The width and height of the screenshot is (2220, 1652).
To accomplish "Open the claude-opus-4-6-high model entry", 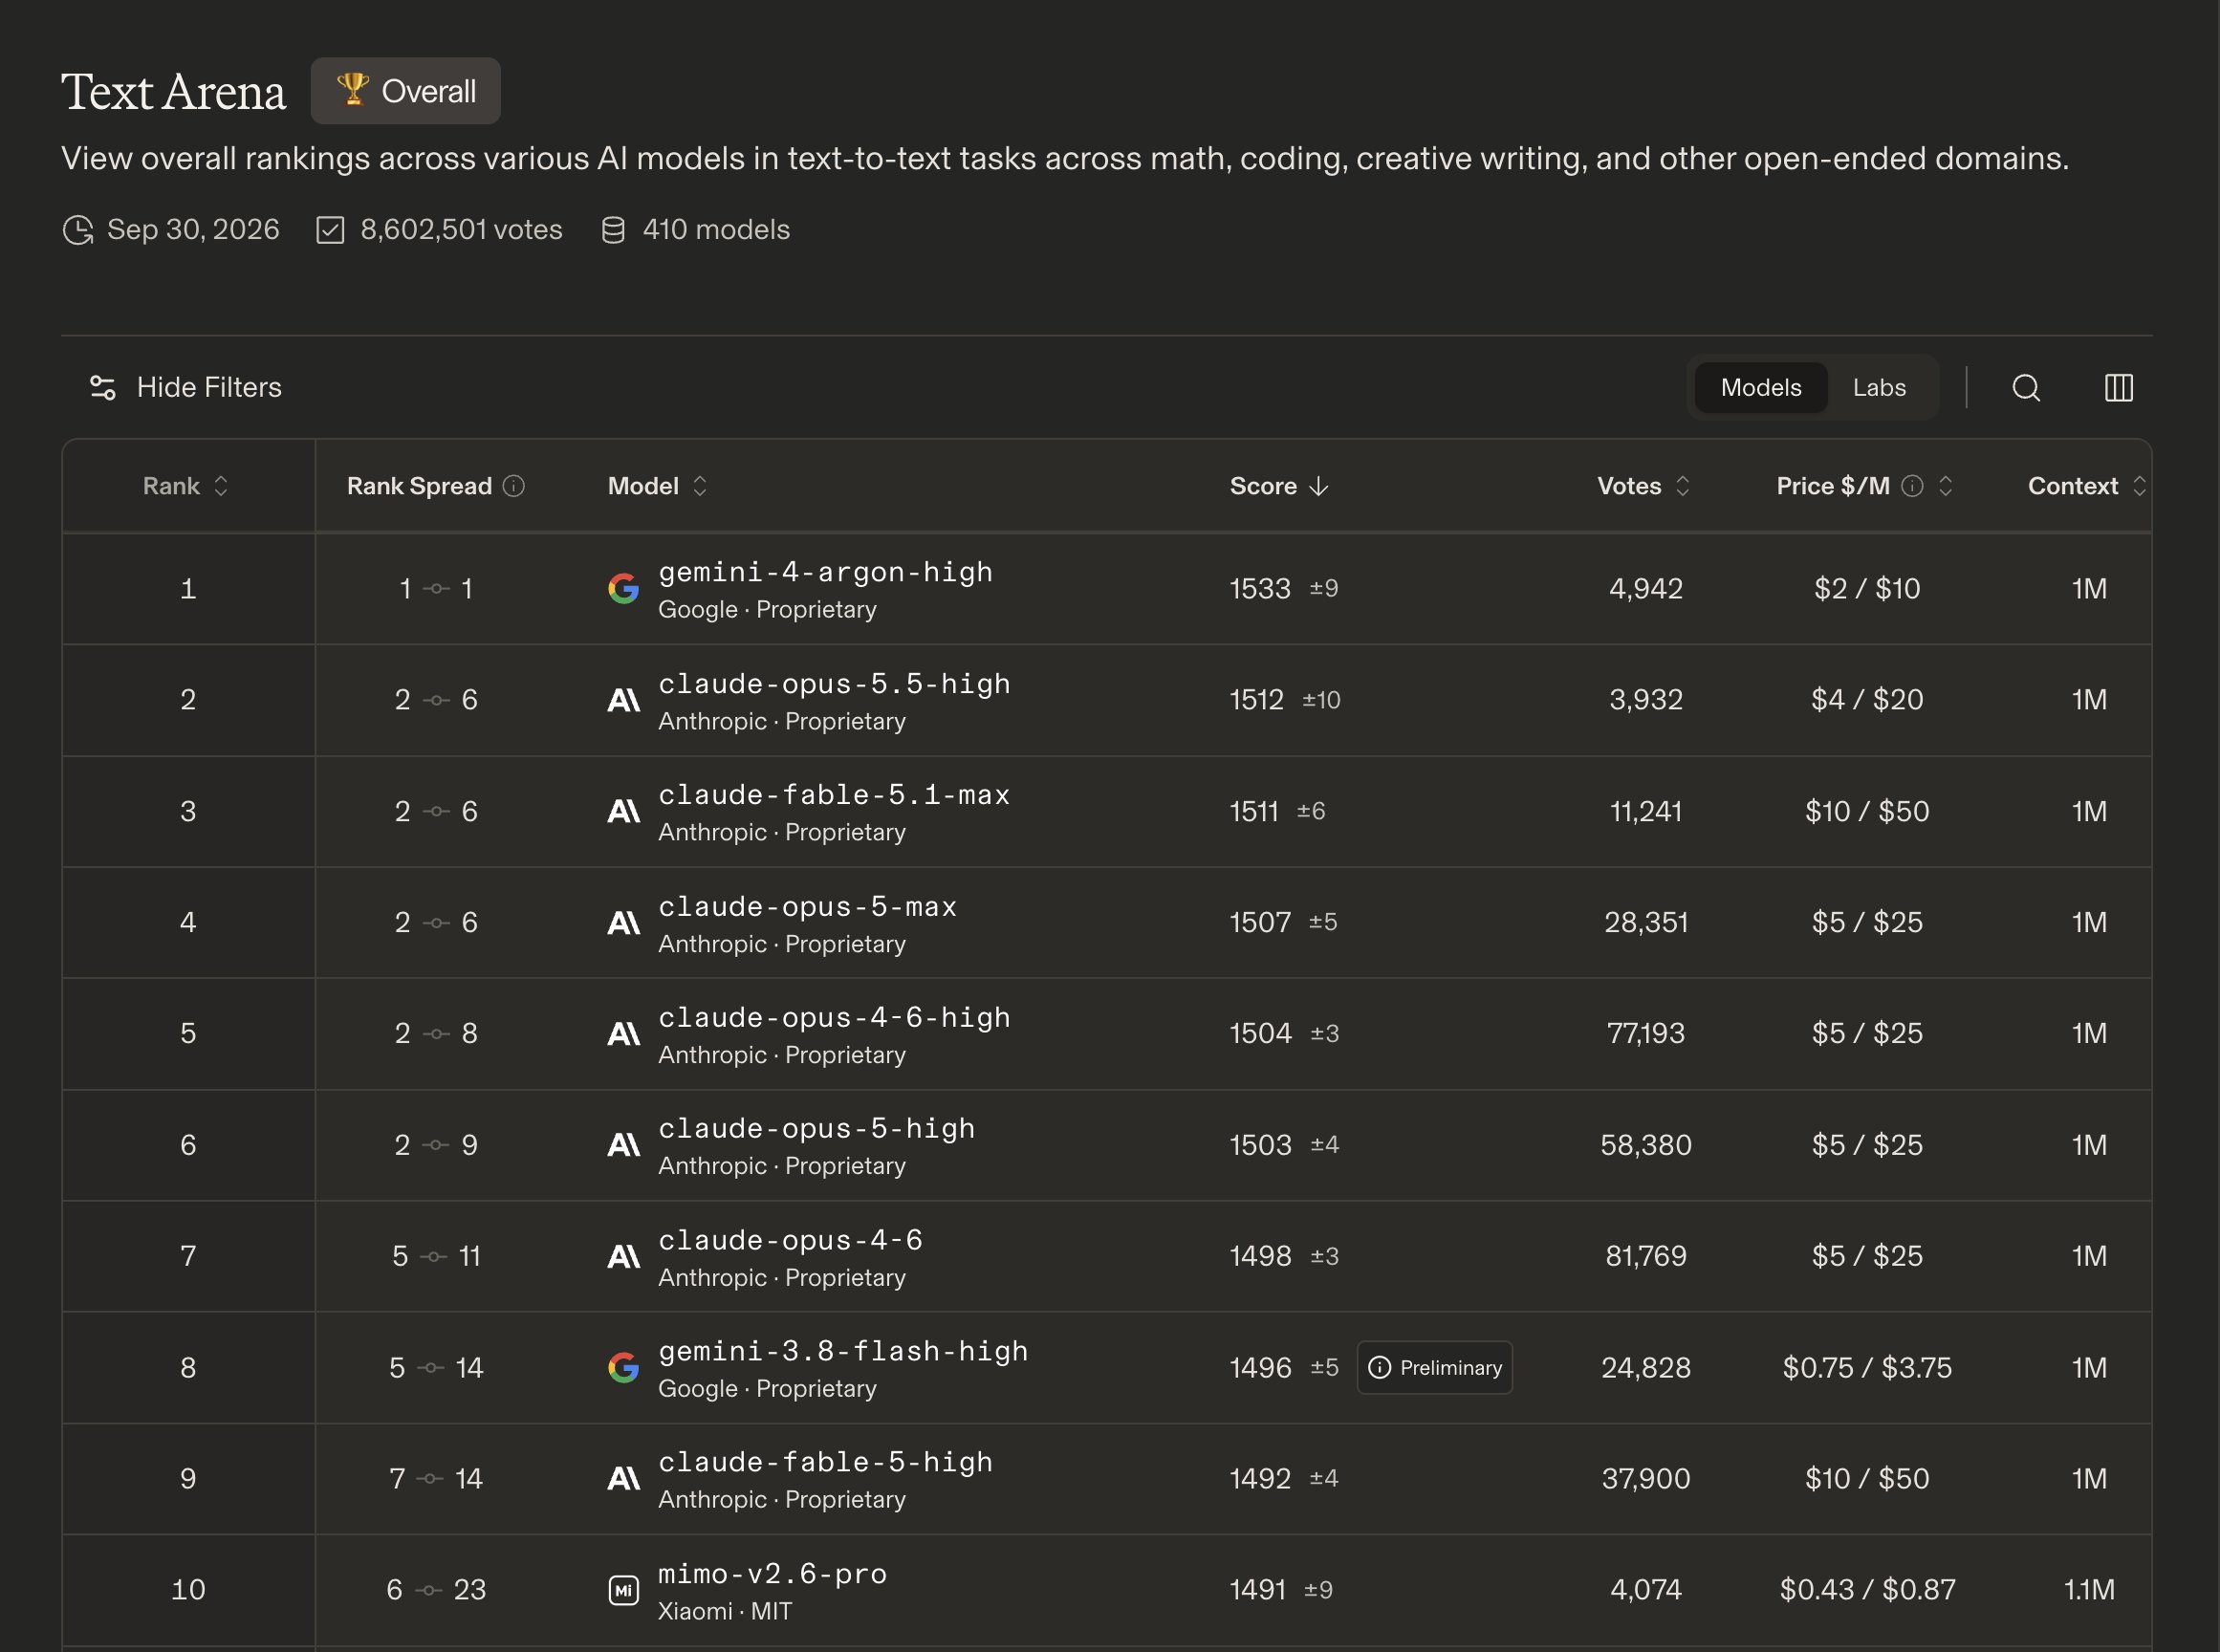I will click(x=834, y=1017).
